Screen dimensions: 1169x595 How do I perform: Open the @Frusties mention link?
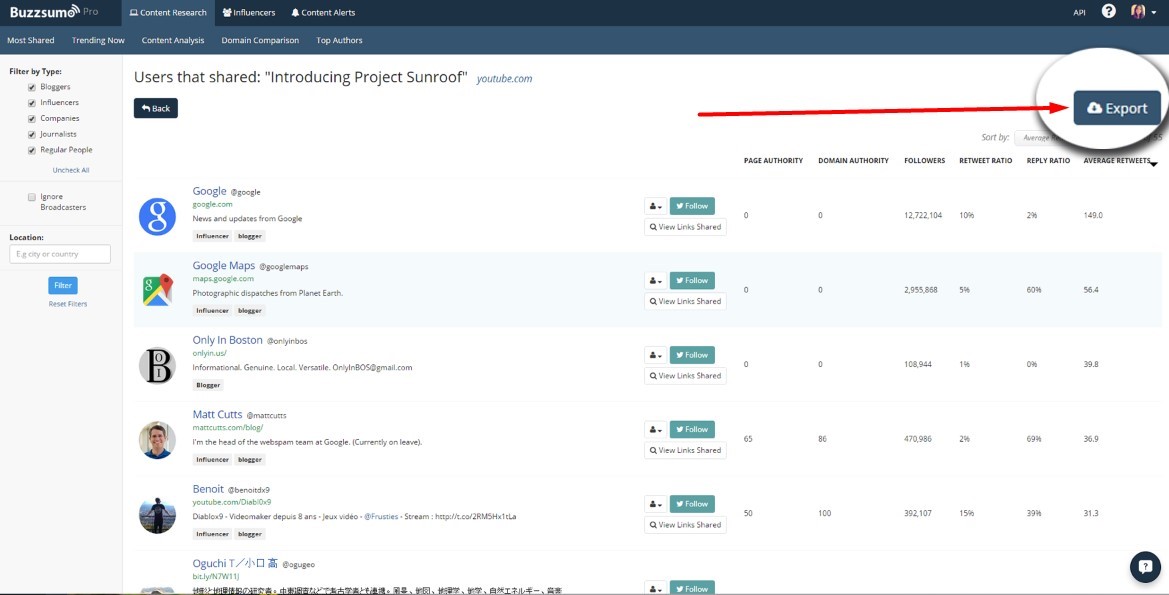click(x=381, y=516)
